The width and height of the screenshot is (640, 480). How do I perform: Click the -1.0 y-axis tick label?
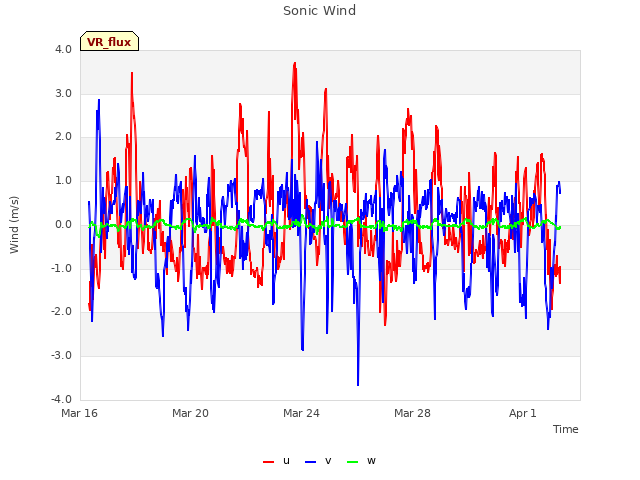tap(62, 268)
